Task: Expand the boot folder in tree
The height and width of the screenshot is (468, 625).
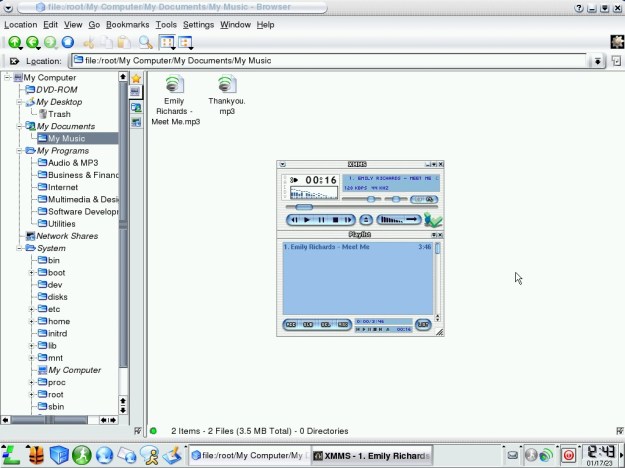Action: (x=32, y=272)
